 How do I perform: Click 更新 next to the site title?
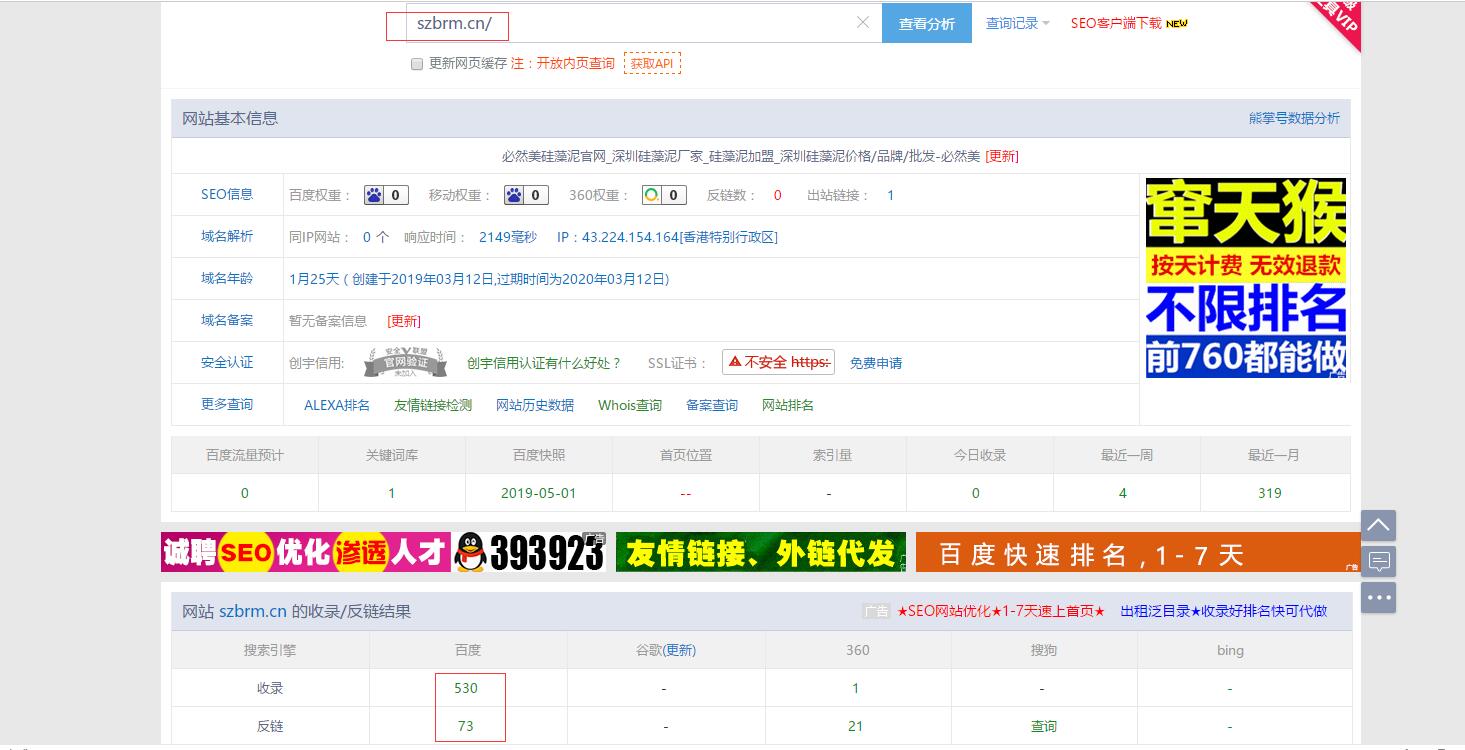1002,156
